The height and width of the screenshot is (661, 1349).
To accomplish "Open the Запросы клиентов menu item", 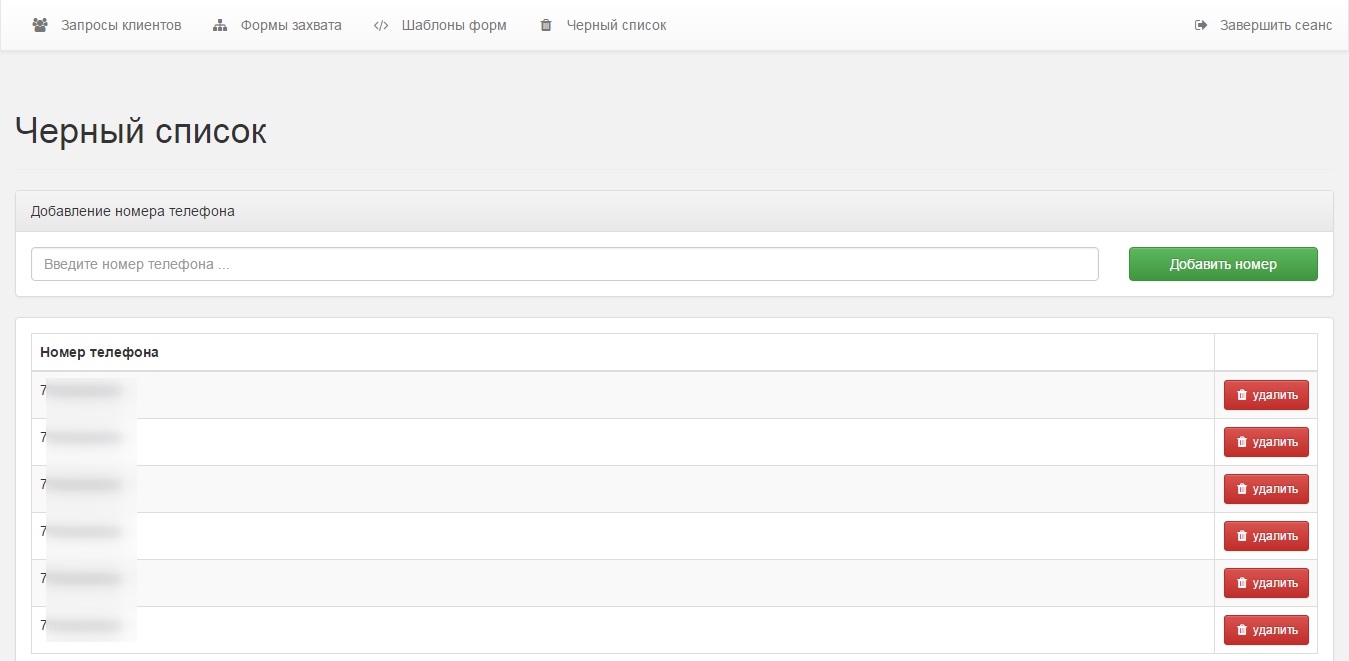I will click(121, 25).
